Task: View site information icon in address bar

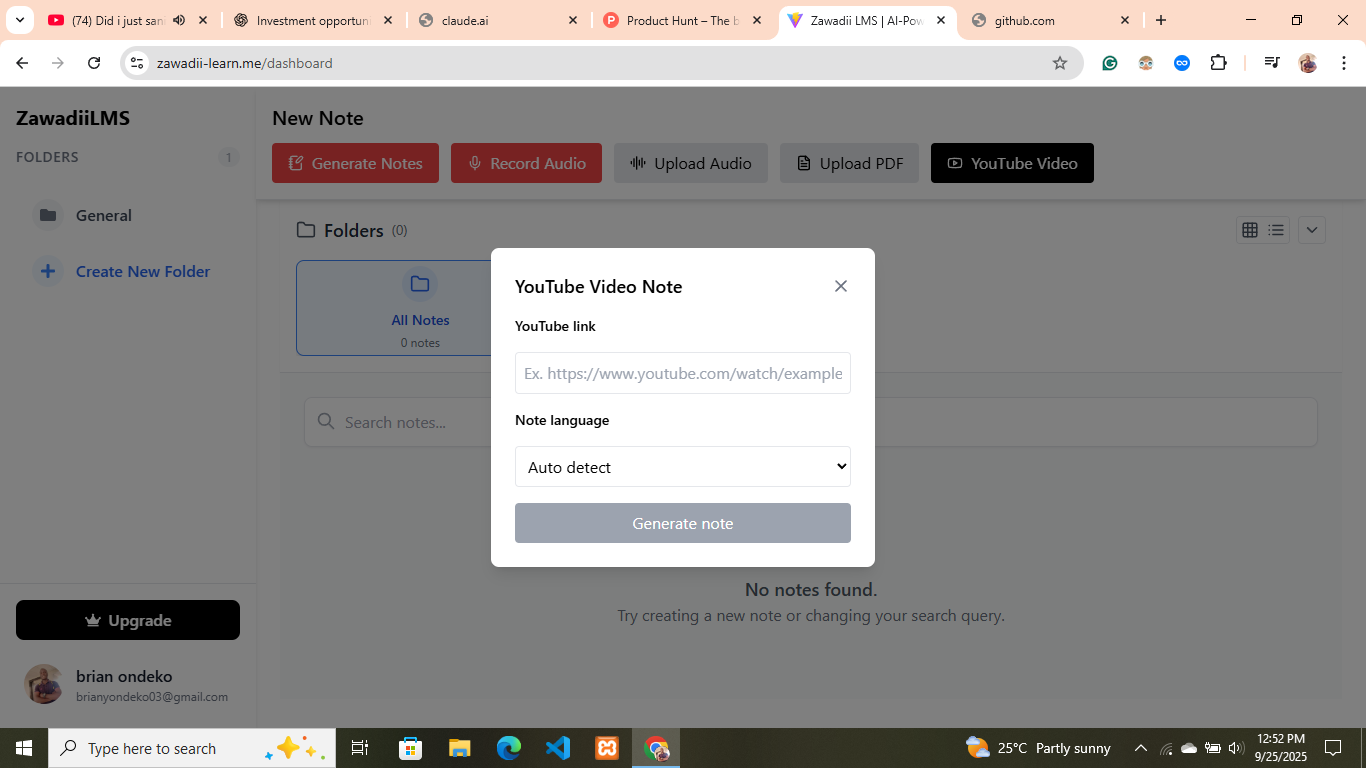Action: click(x=138, y=63)
